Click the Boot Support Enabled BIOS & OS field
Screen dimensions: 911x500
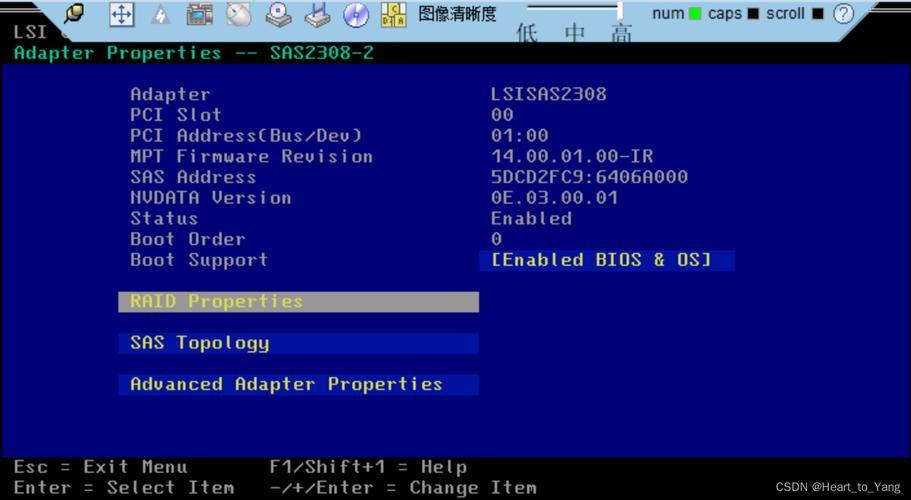pyautogui.click(x=607, y=260)
